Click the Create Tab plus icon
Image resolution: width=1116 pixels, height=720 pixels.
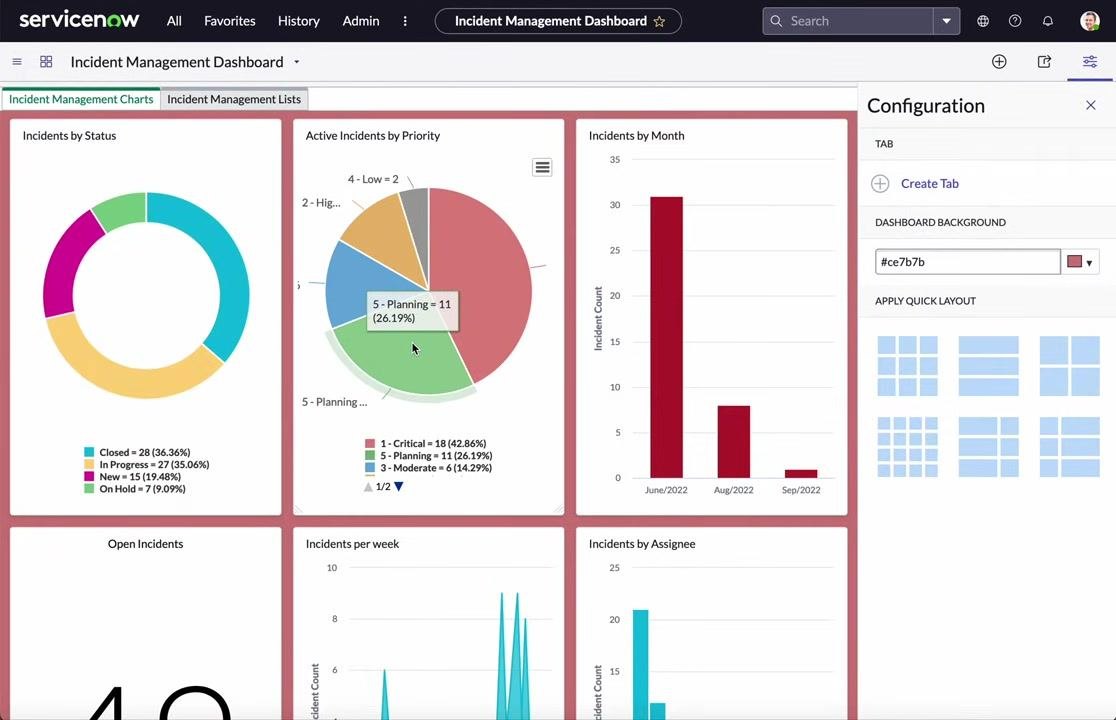[880, 184]
